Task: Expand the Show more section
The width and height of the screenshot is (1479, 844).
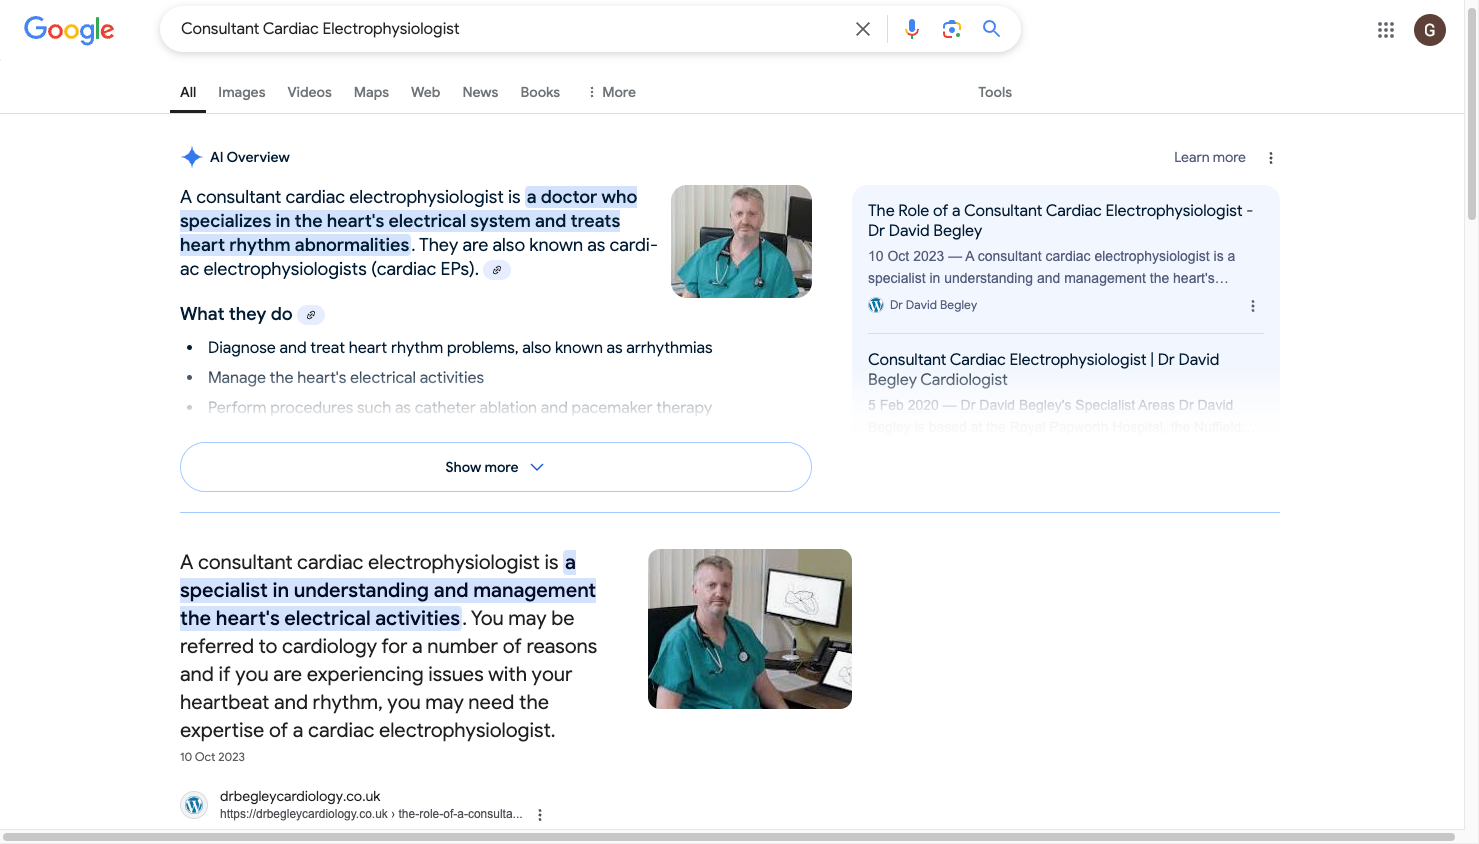Action: [495, 467]
